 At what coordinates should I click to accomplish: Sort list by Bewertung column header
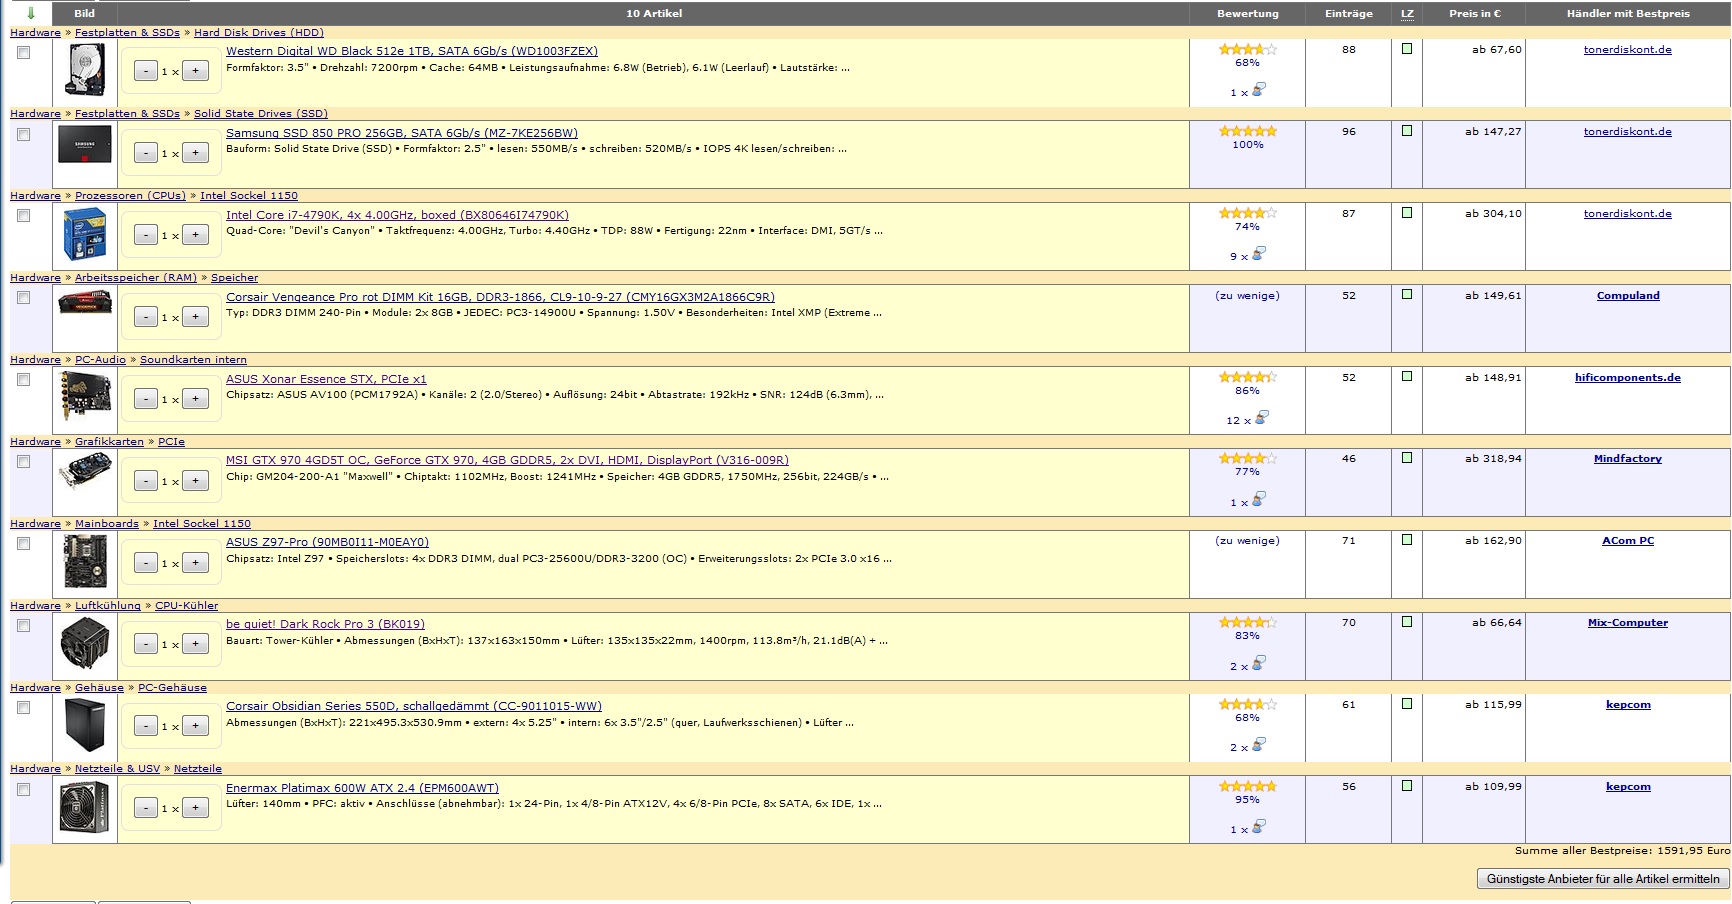[x=1247, y=13]
